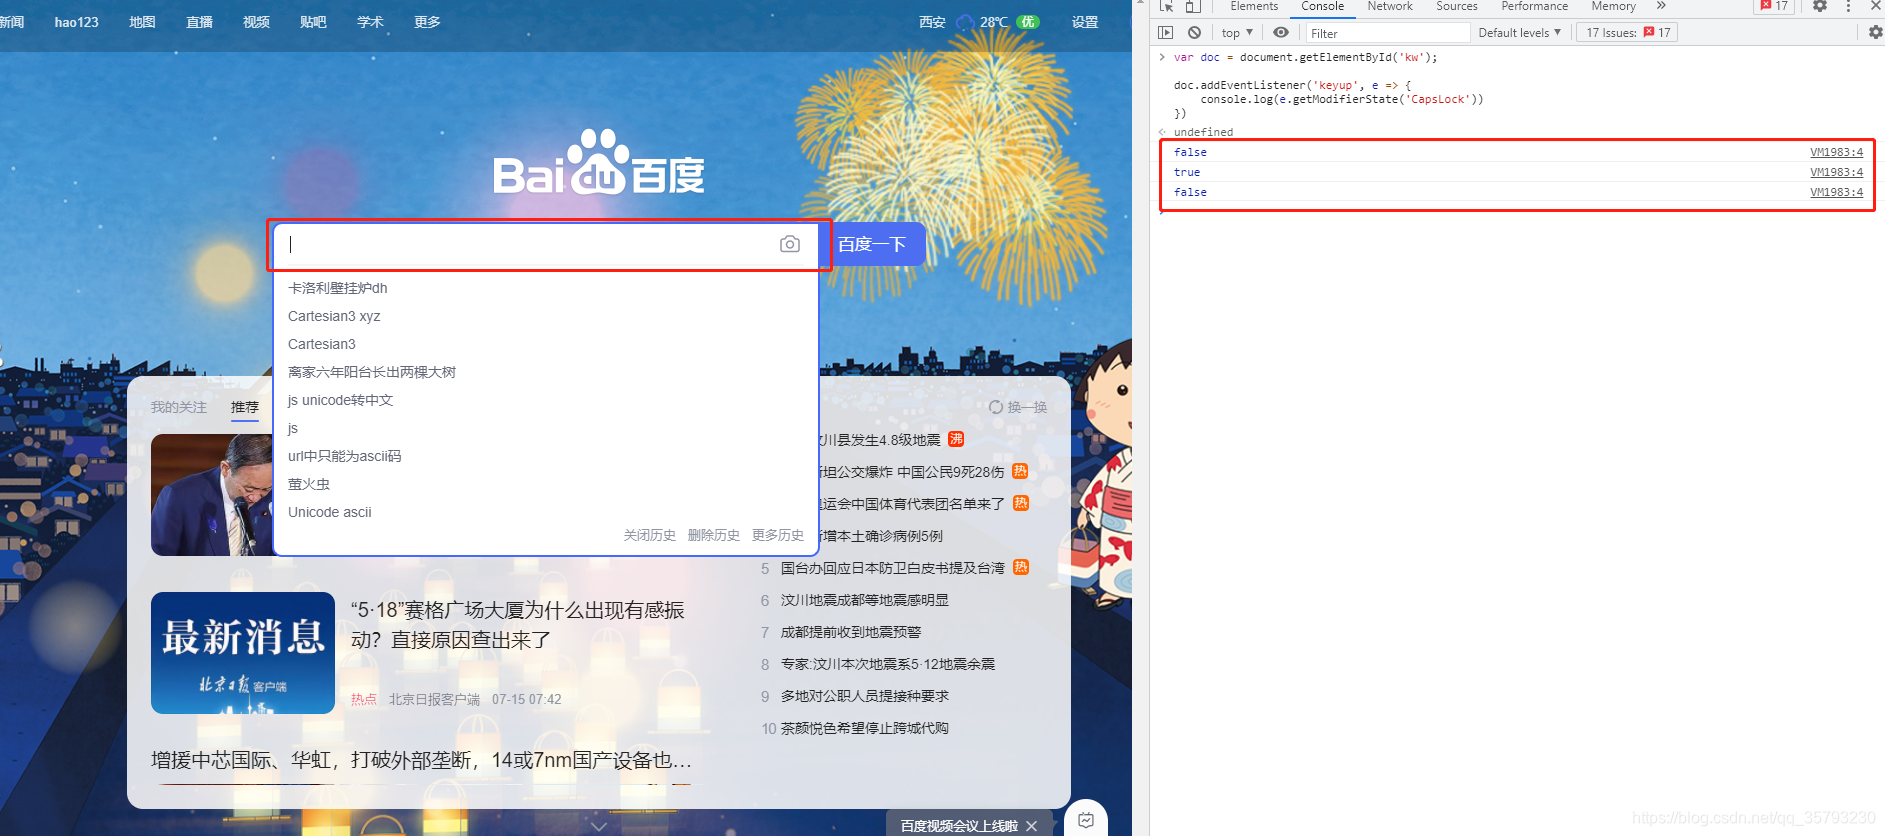Viewport: 1885px width, 836px height.
Task: Open 视频 in top navigation
Action: pyautogui.click(x=256, y=22)
